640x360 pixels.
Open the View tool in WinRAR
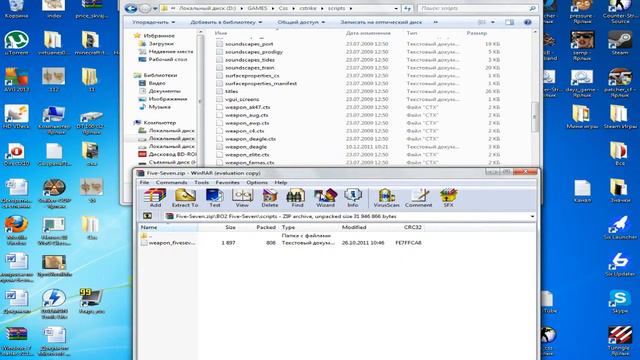point(242,198)
